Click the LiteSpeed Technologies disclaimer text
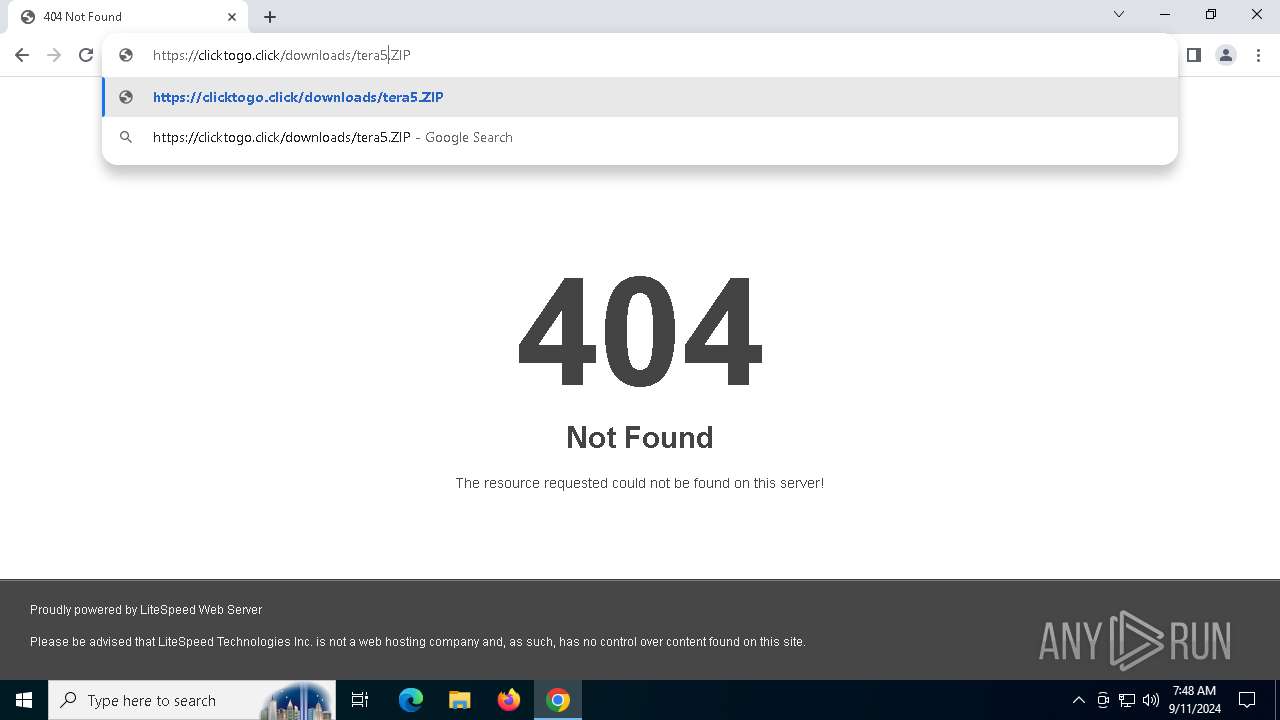This screenshot has height=720, width=1280. pyautogui.click(x=418, y=642)
